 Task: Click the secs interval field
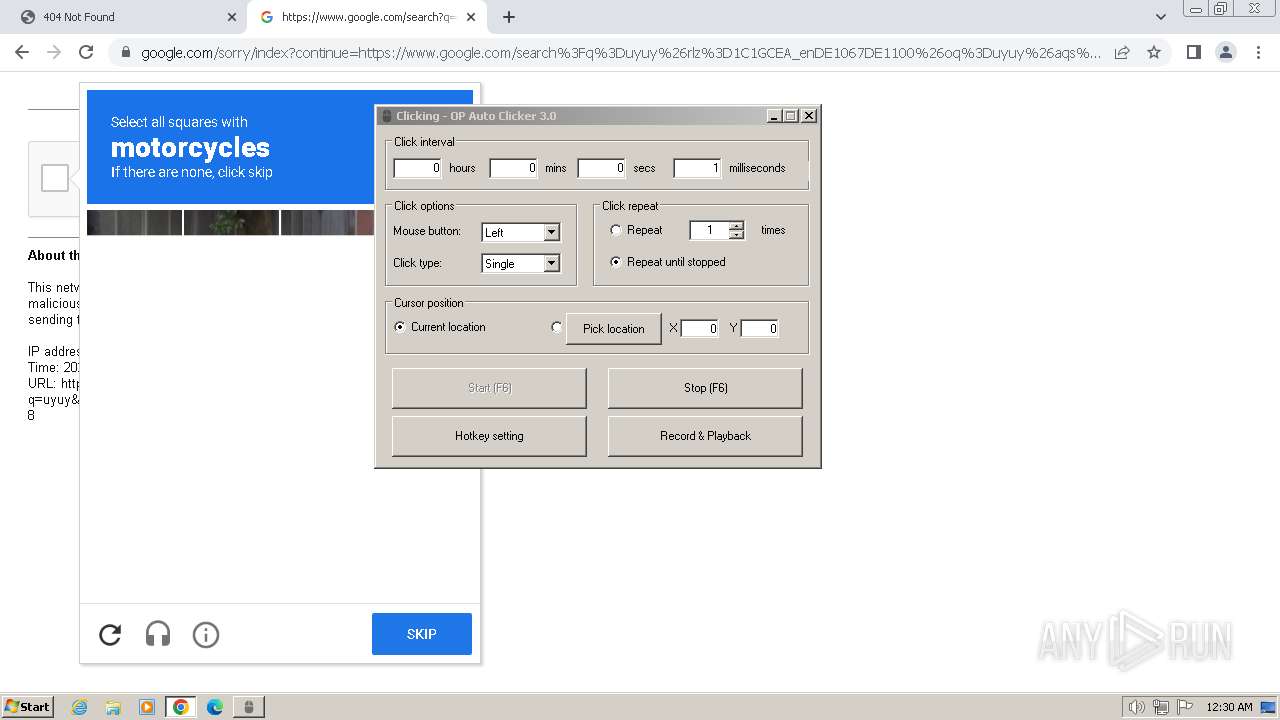tap(602, 168)
